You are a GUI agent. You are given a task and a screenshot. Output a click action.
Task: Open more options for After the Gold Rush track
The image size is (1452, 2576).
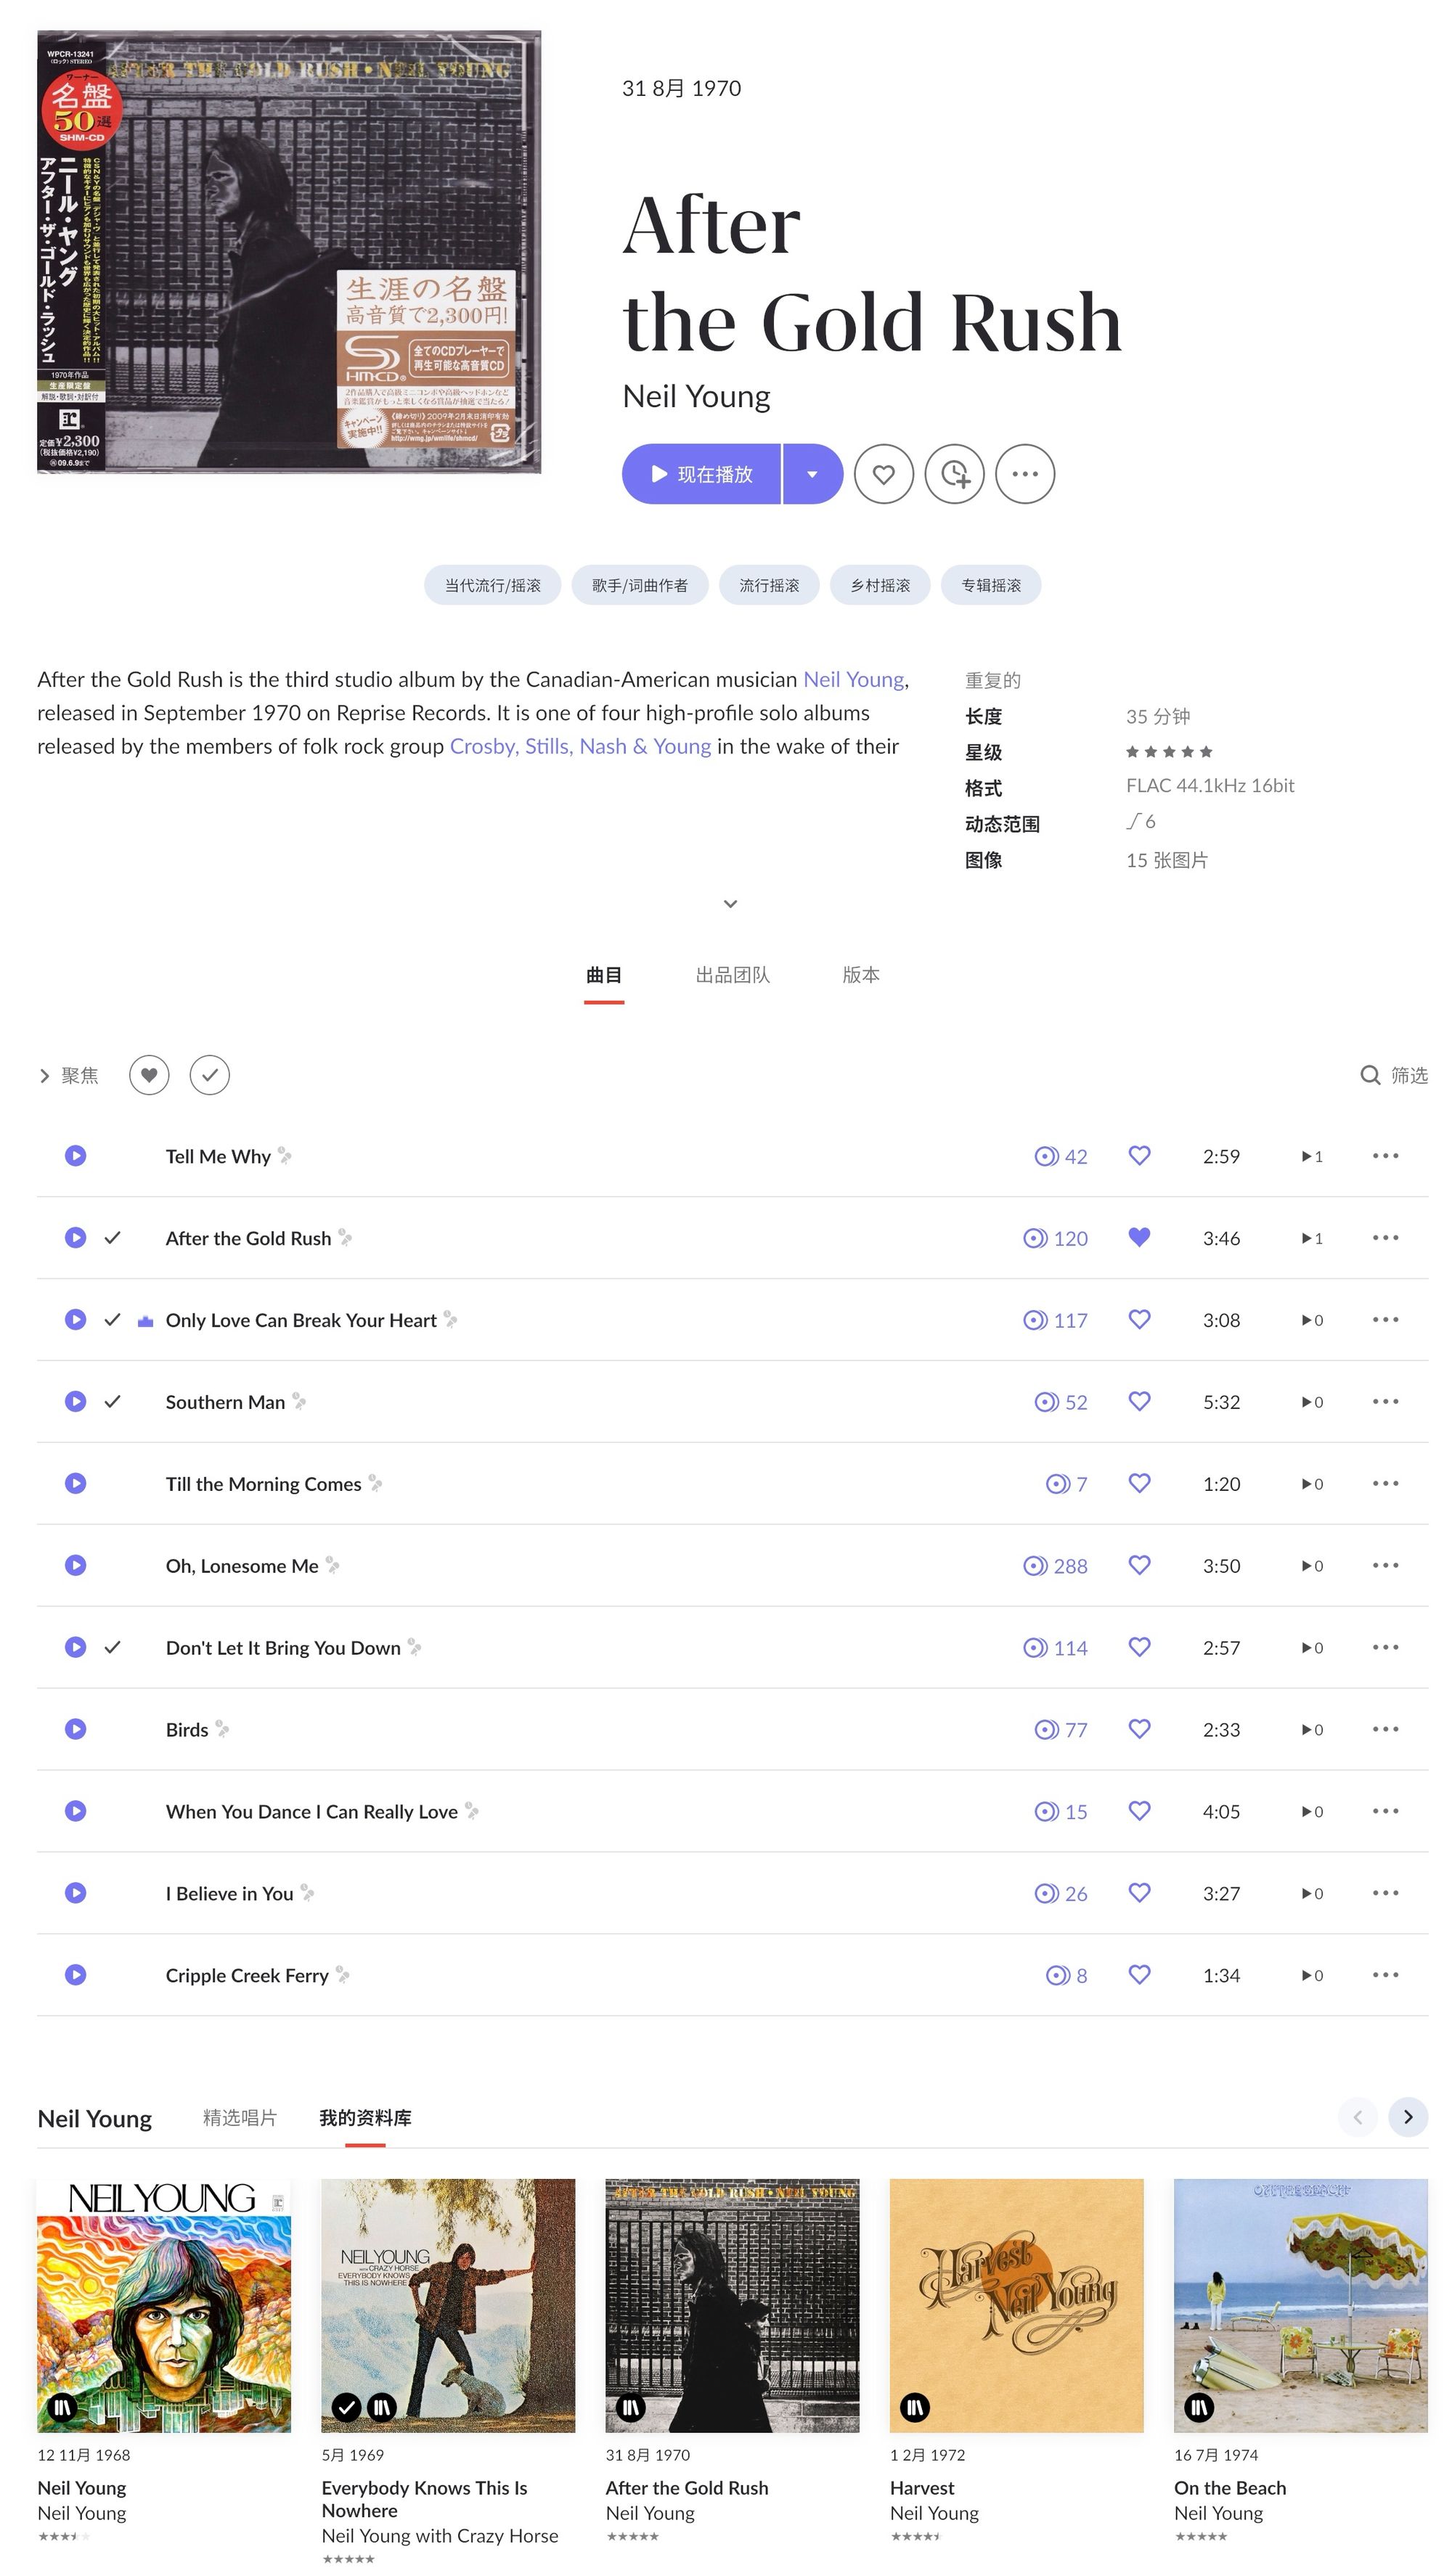1385,1238
